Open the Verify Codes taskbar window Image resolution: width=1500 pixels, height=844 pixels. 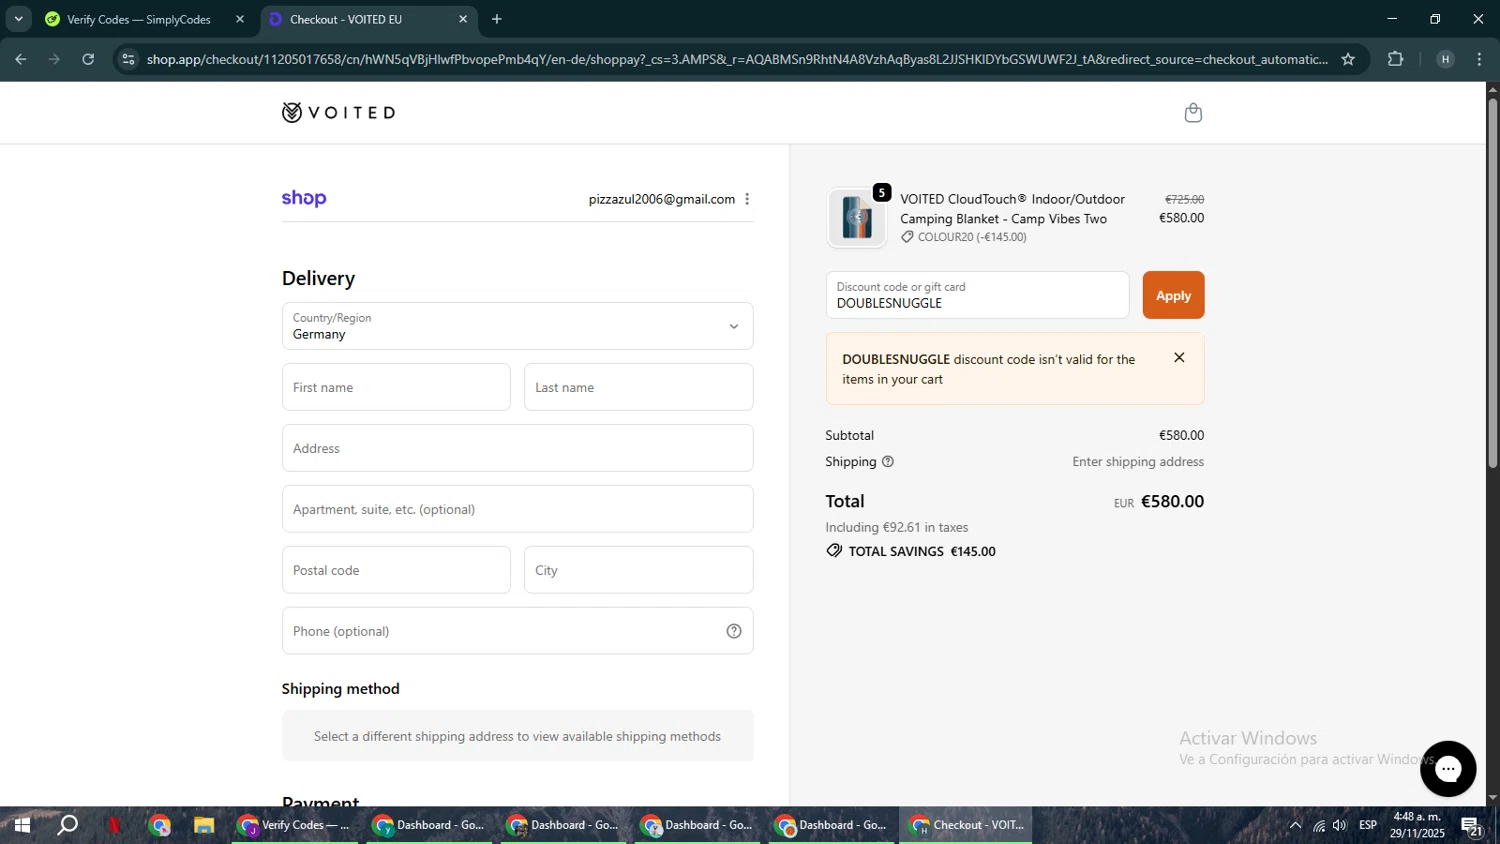[294, 825]
